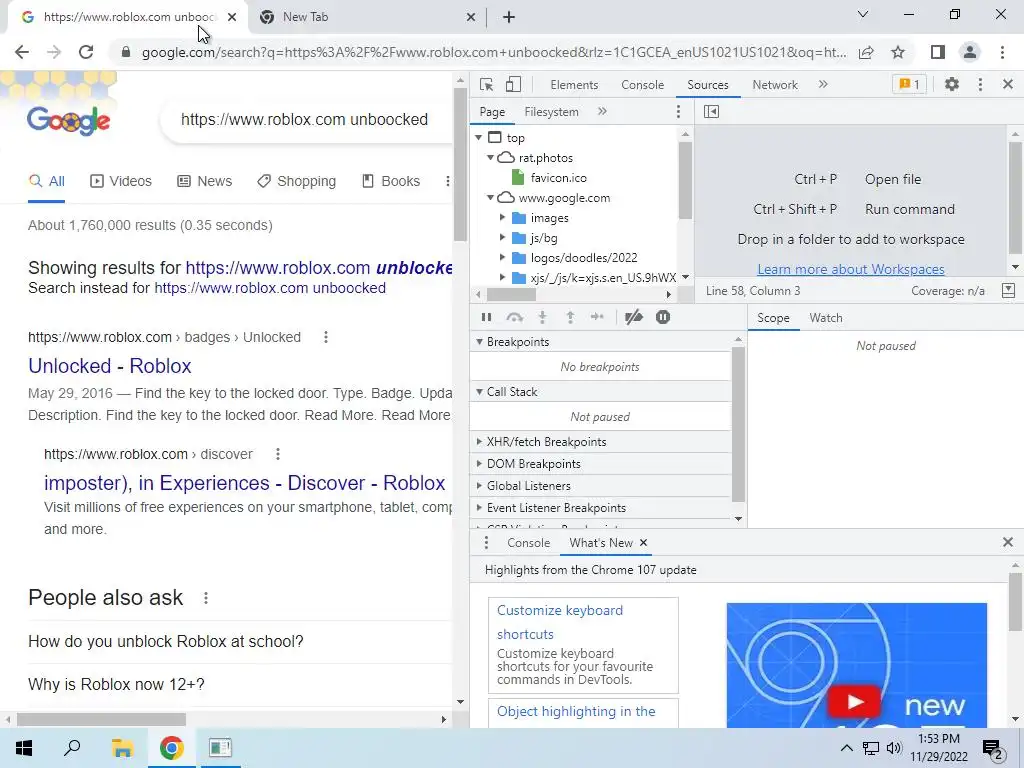Image resolution: width=1024 pixels, height=768 pixels.
Task: Toggle Chrome side panel icon
Action: (938, 52)
